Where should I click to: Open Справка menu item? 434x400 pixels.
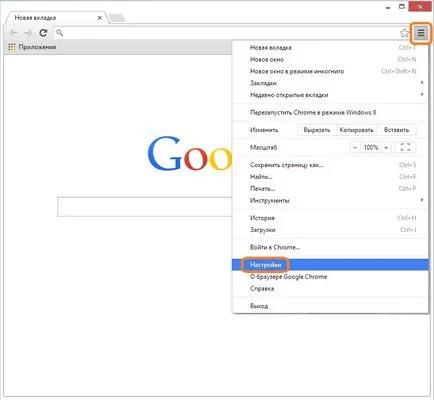330,289
